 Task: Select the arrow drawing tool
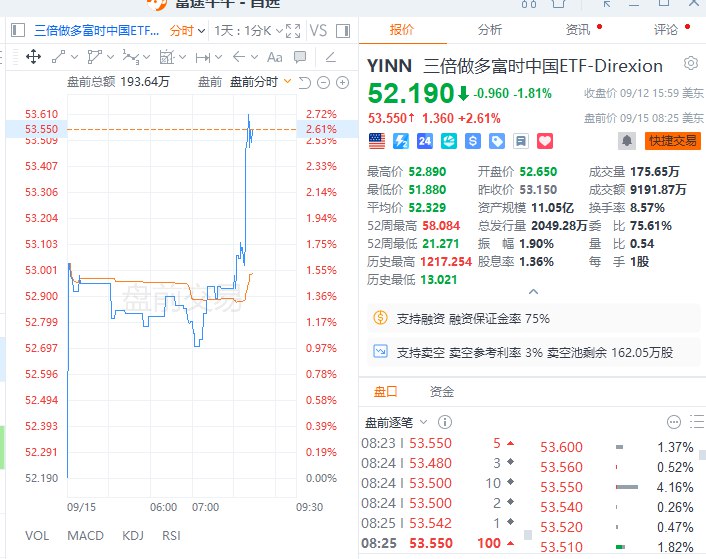pyautogui.click(x=239, y=57)
